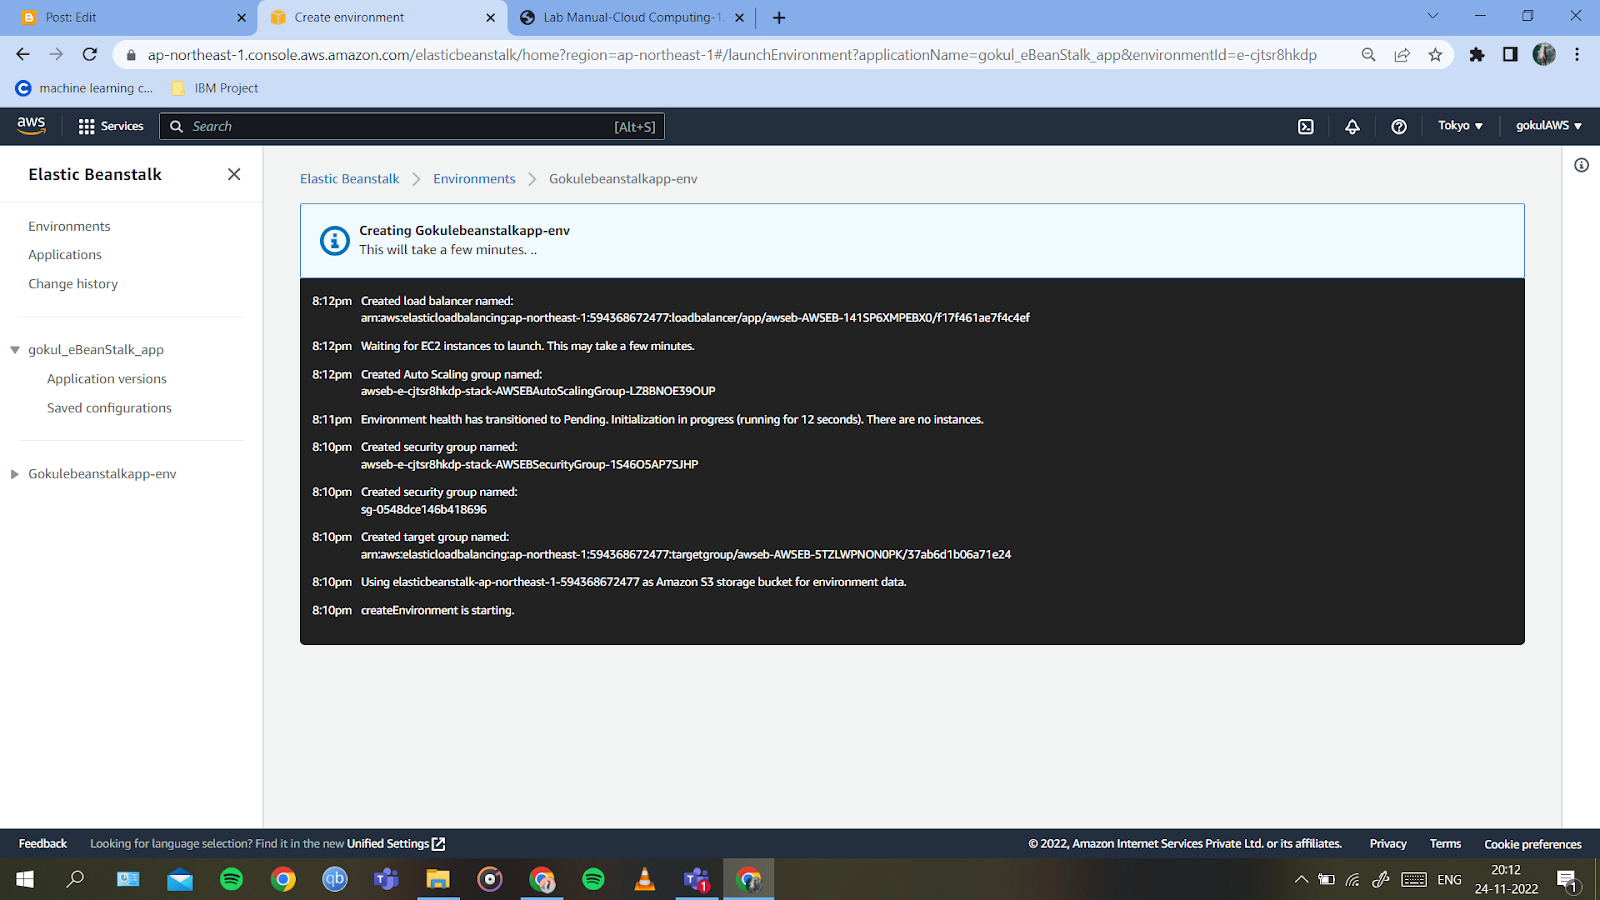Screen dimensions: 1600x900
Task: Open the AWS console home logo
Action: pyautogui.click(x=31, y=126)
